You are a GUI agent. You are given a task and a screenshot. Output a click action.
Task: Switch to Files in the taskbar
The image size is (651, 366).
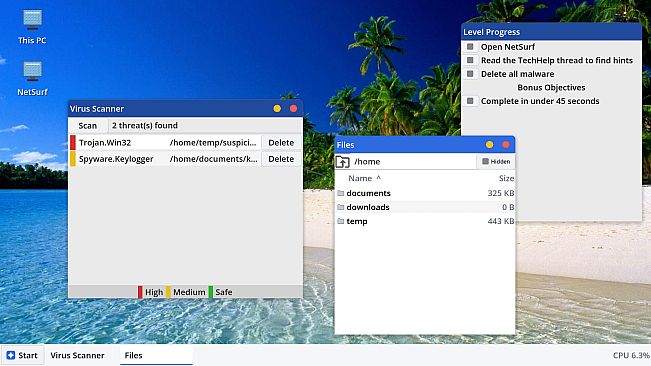(x=156, y=355)
